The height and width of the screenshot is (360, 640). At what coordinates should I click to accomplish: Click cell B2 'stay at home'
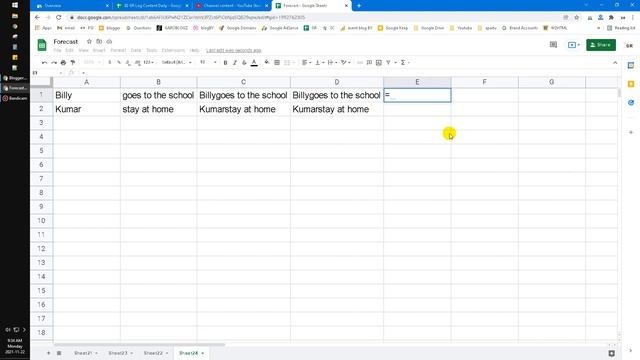point(158,109)
